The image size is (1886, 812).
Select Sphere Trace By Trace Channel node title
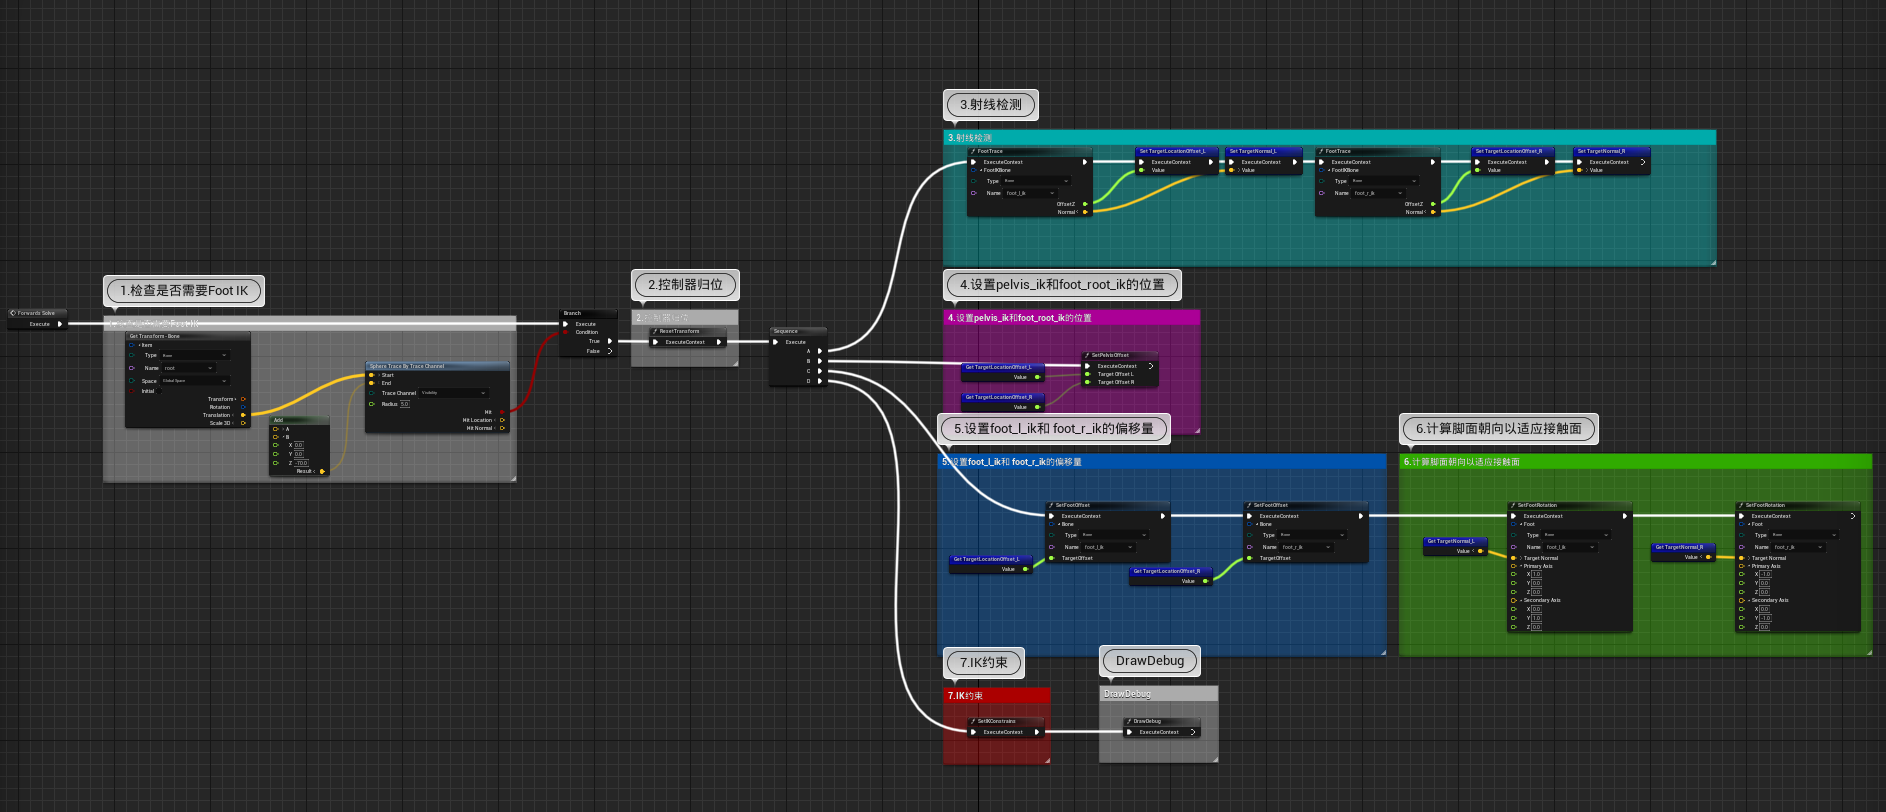[x=437, y=366]
